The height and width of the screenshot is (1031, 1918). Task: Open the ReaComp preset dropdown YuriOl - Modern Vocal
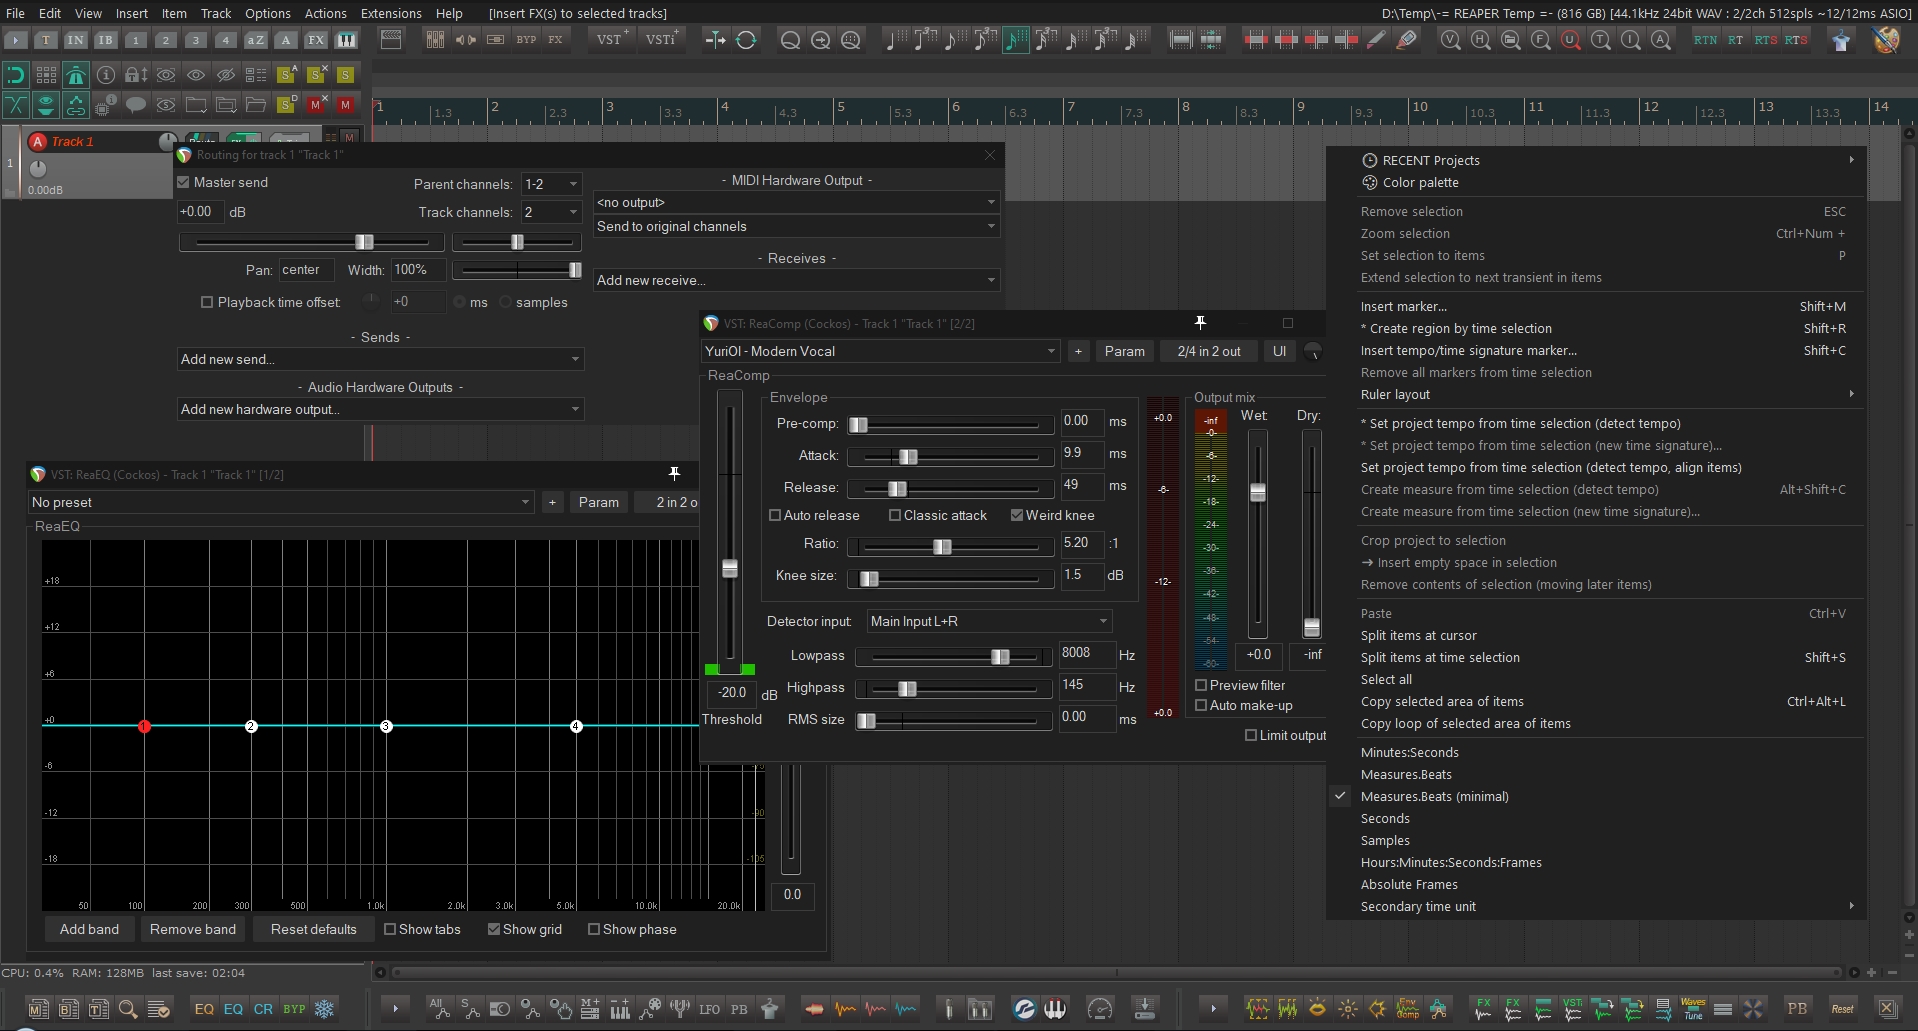click(880, 352)
